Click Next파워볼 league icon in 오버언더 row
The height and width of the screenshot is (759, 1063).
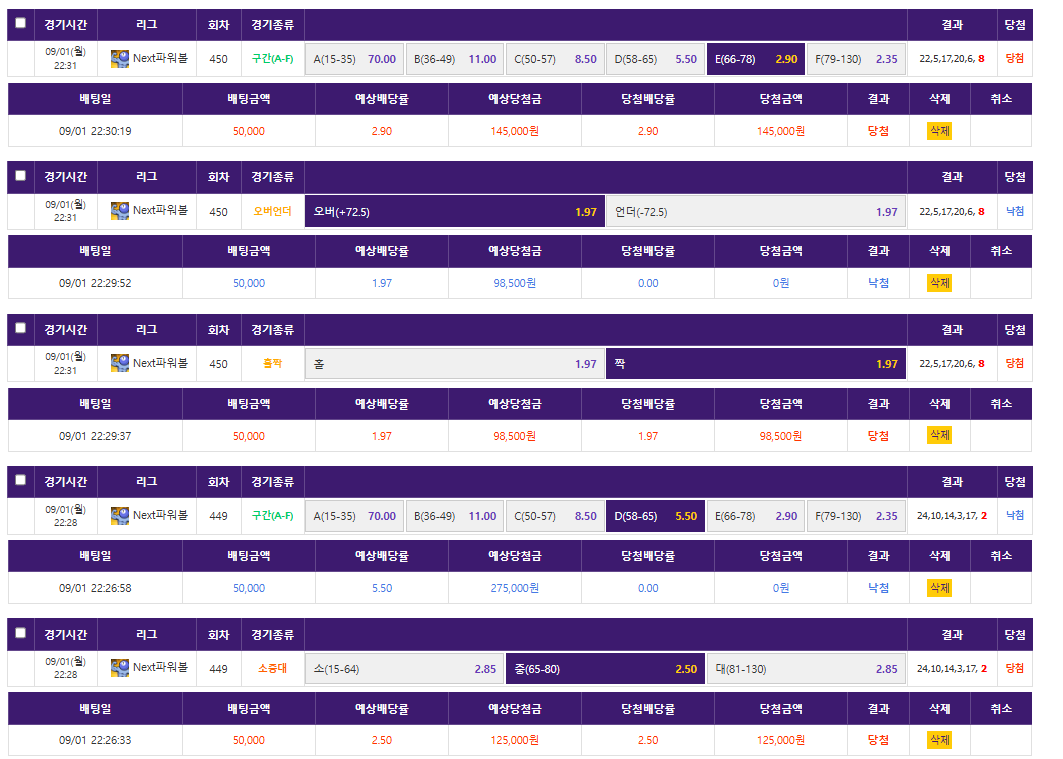pos(120,211)
